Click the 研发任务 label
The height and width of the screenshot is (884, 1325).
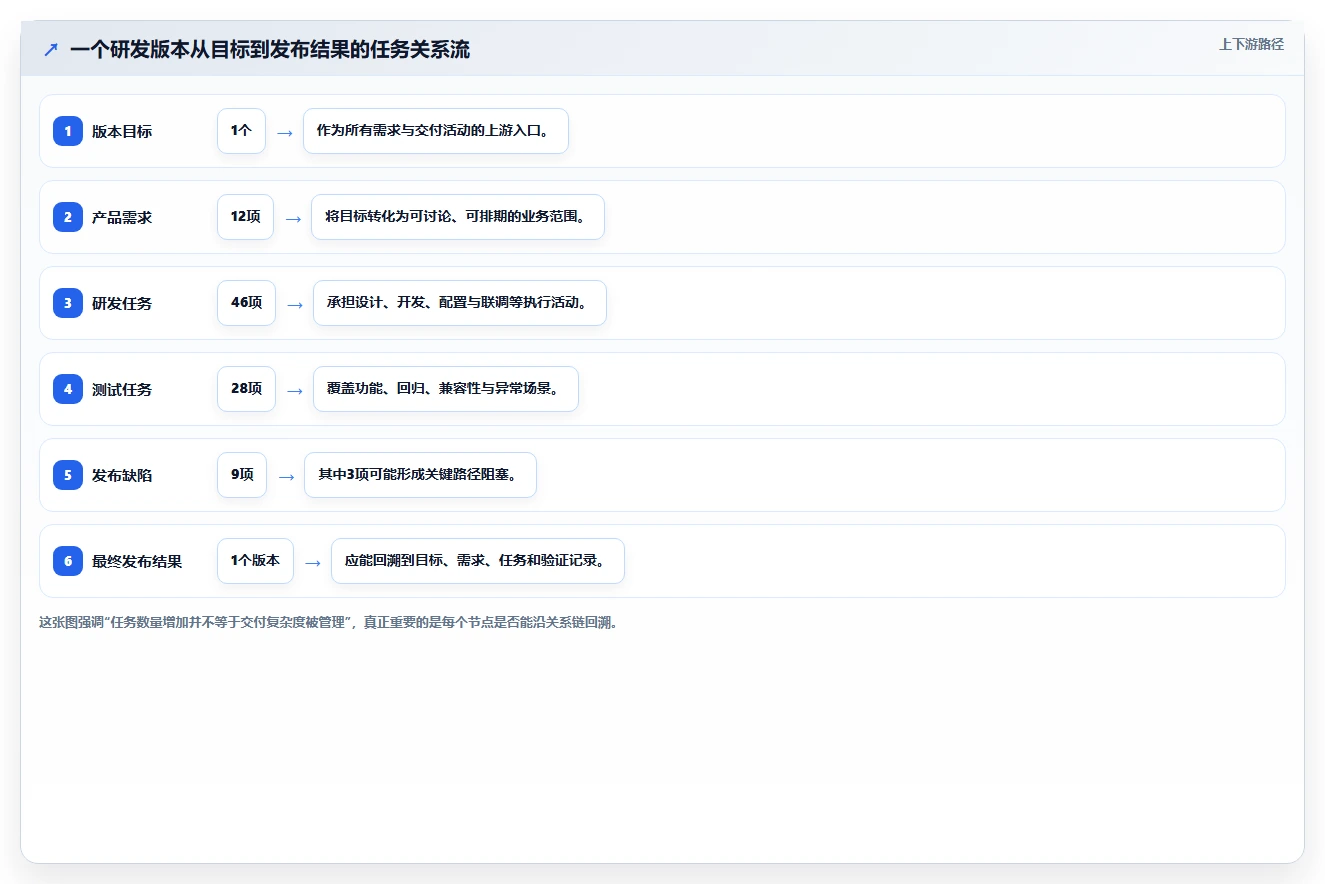click(x=122, y=303)
